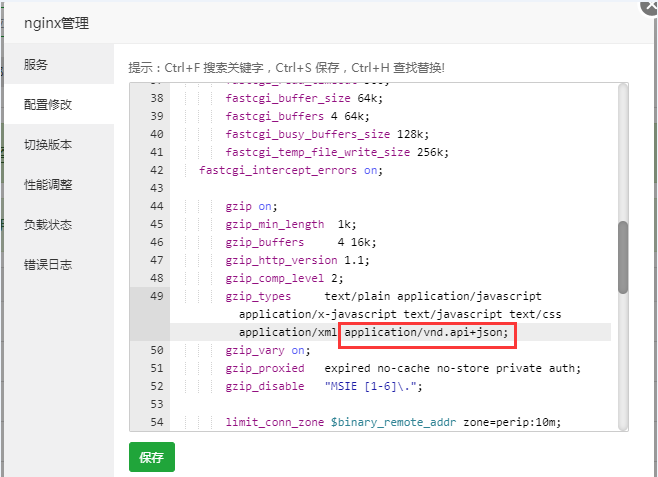
Task: Open the 服务 tab
Action: (36, 65)
